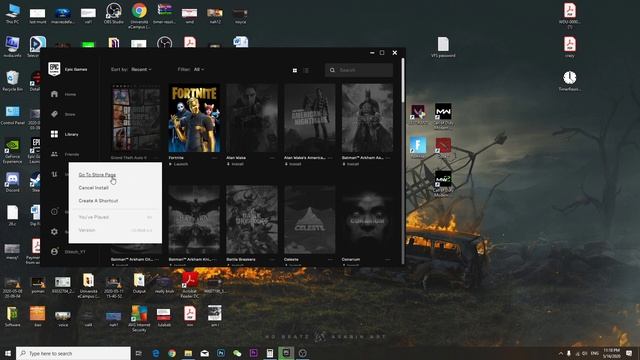Select the Discord desktop shortcut
The width and height of the screenshot is (640, 360).
(12, 182)
